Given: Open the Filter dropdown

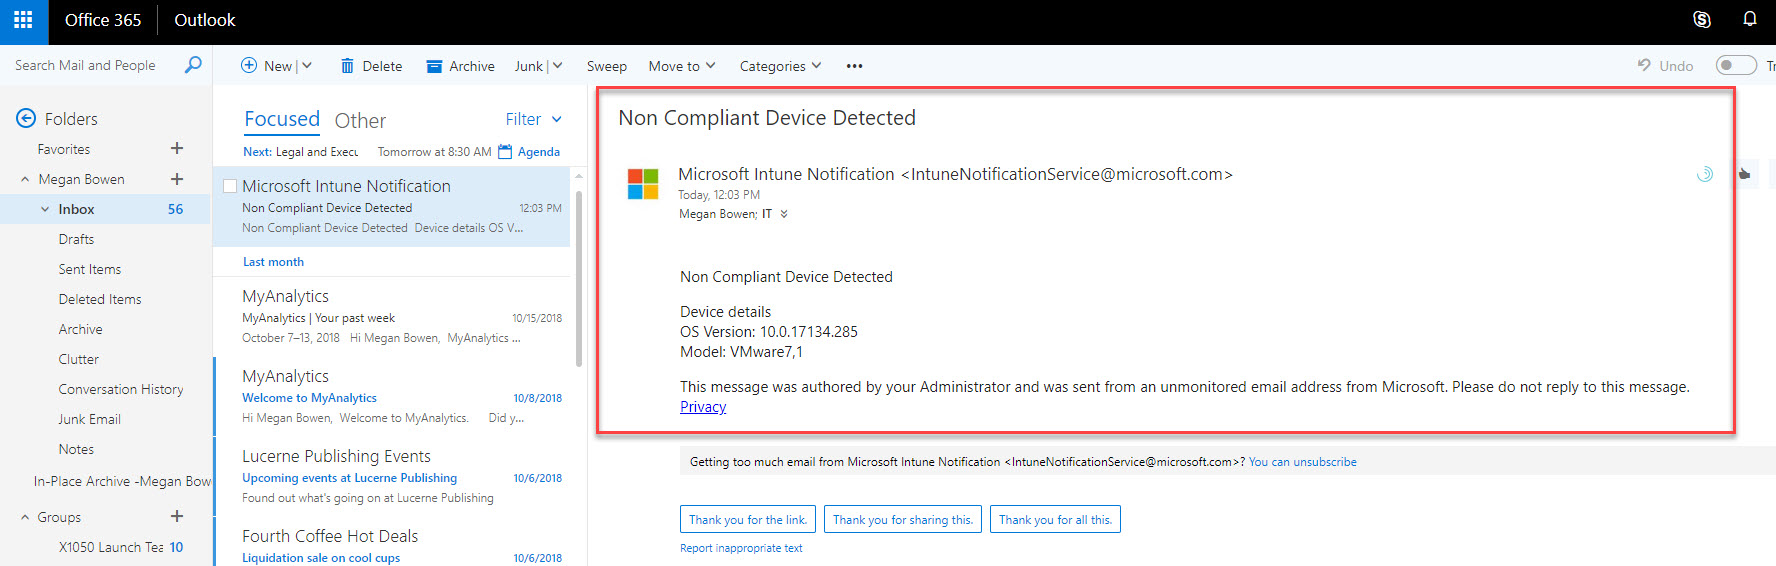Looking at the screenshot, I should (534, 119).
